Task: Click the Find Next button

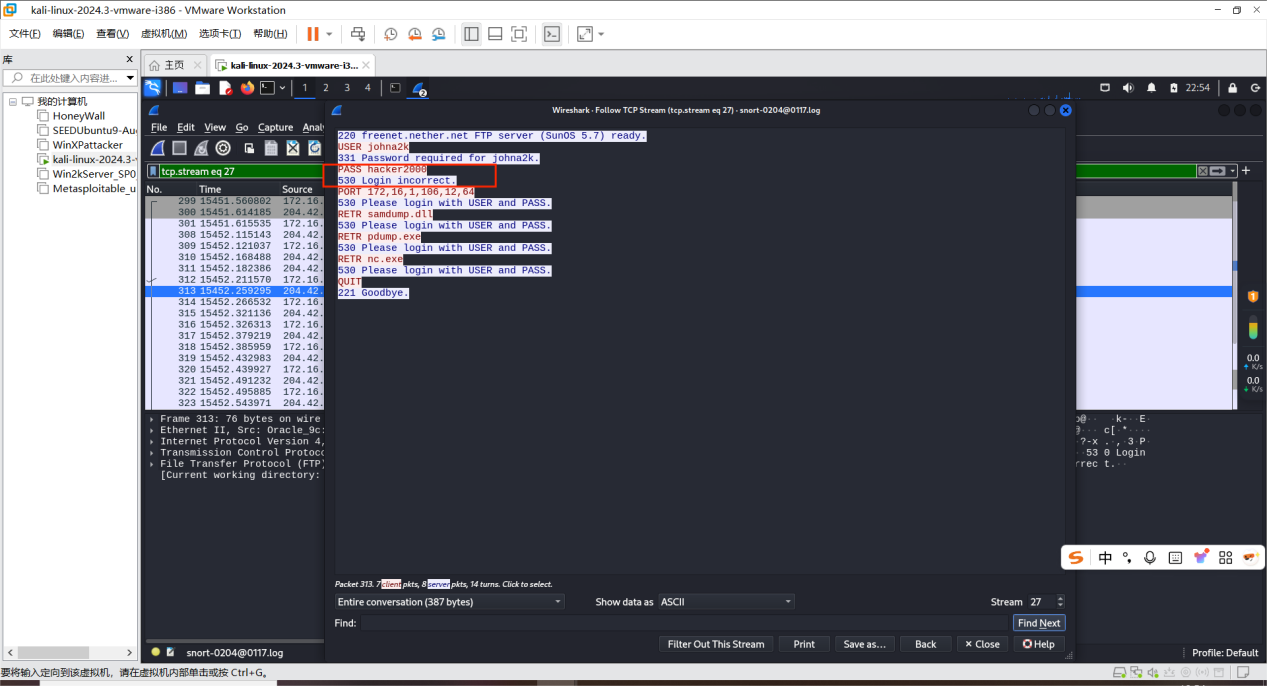Action: tap(1039, 623)
